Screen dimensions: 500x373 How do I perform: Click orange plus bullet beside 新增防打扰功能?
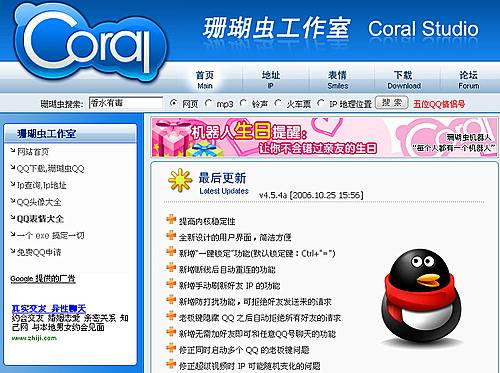(x=171, y=300)
